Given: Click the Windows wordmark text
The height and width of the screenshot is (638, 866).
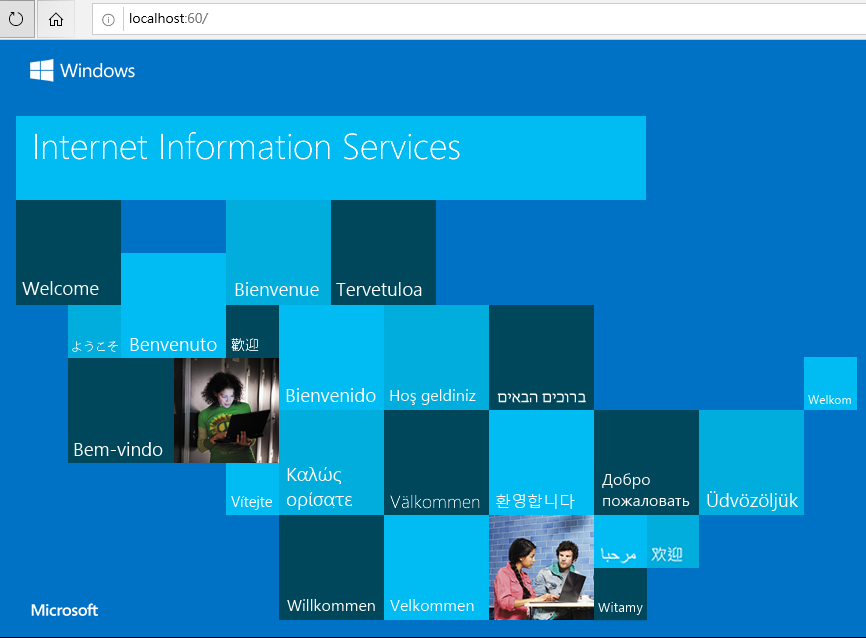Looking at the screenshot, I should 97,71.
